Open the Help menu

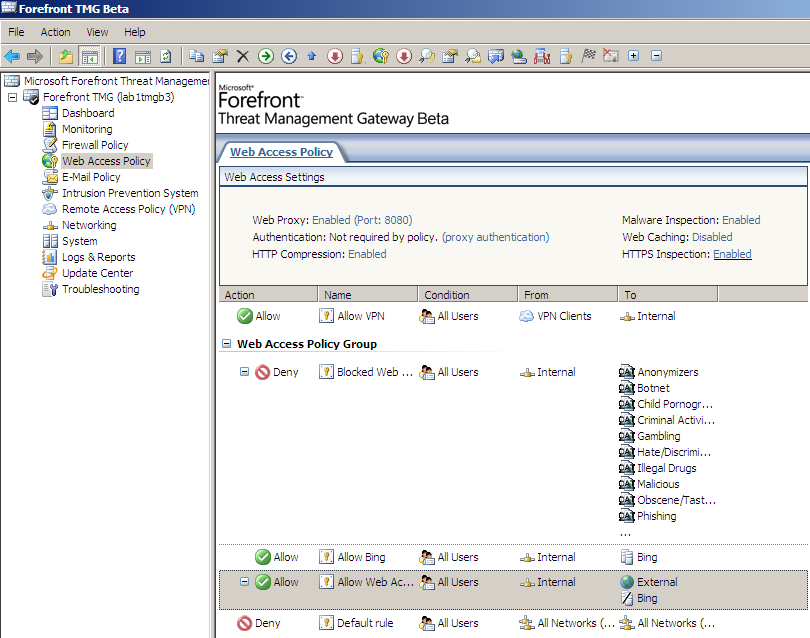pyautogui.click(x=134, y=32)
